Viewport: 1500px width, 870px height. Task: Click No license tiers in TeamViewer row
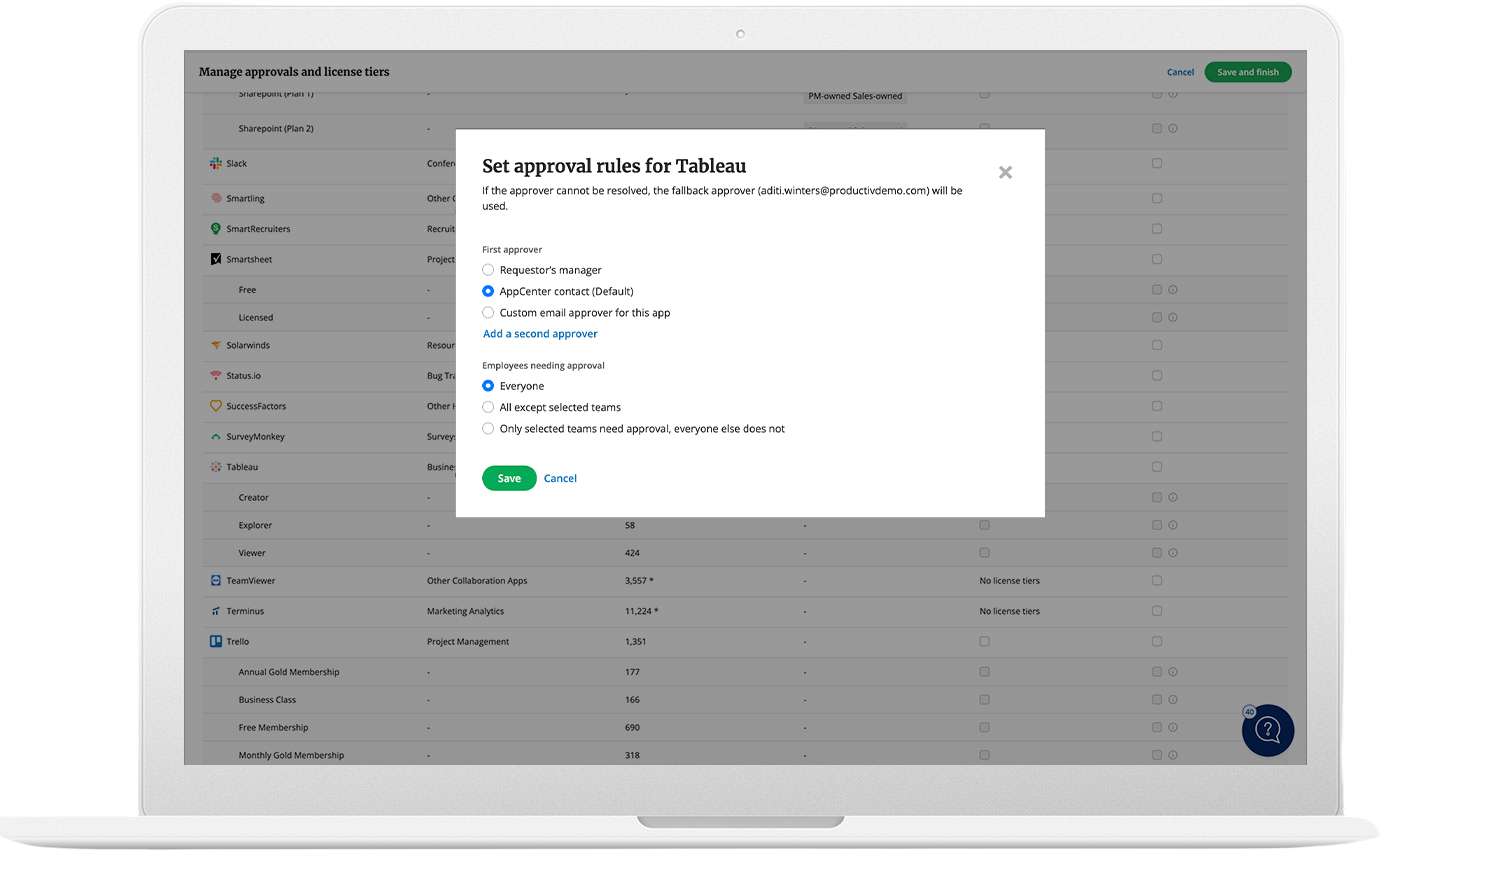[1009, 581]
